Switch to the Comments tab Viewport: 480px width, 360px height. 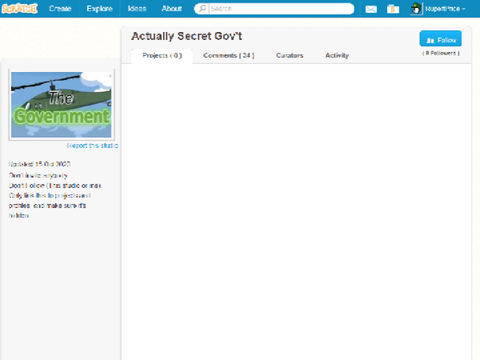point(229,56)
